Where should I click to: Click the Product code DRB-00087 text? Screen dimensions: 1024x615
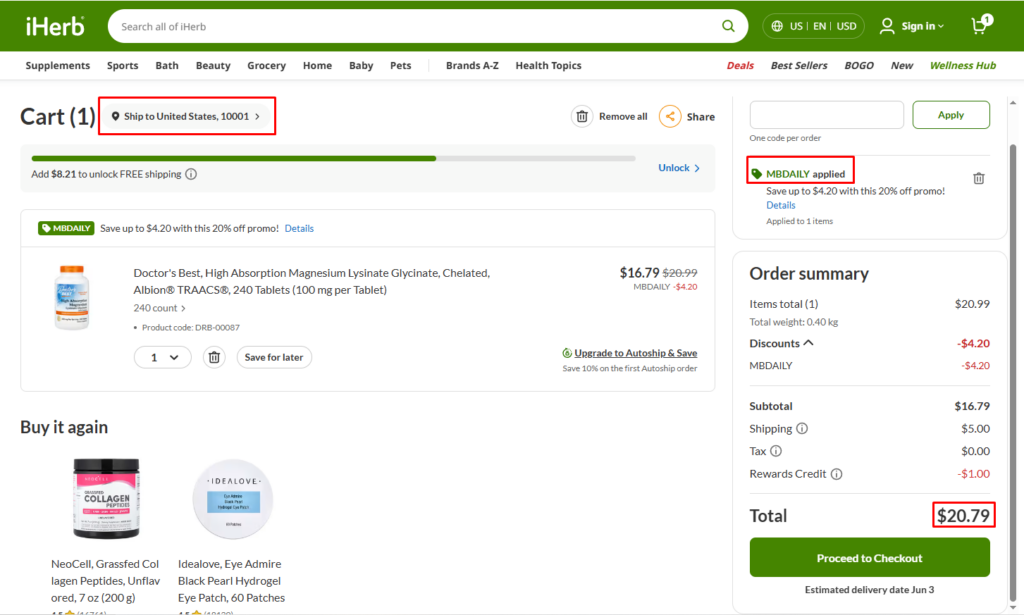[x=191, y=328]
